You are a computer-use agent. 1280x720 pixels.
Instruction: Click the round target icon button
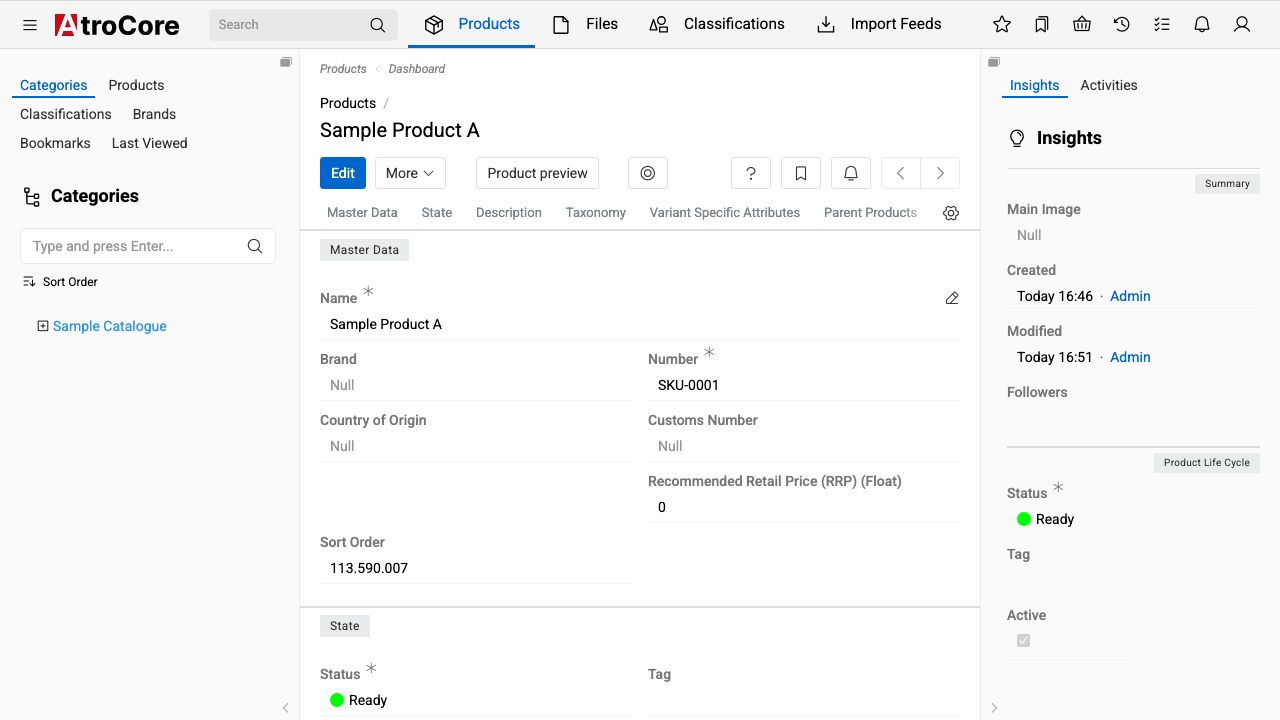point(648,173)
